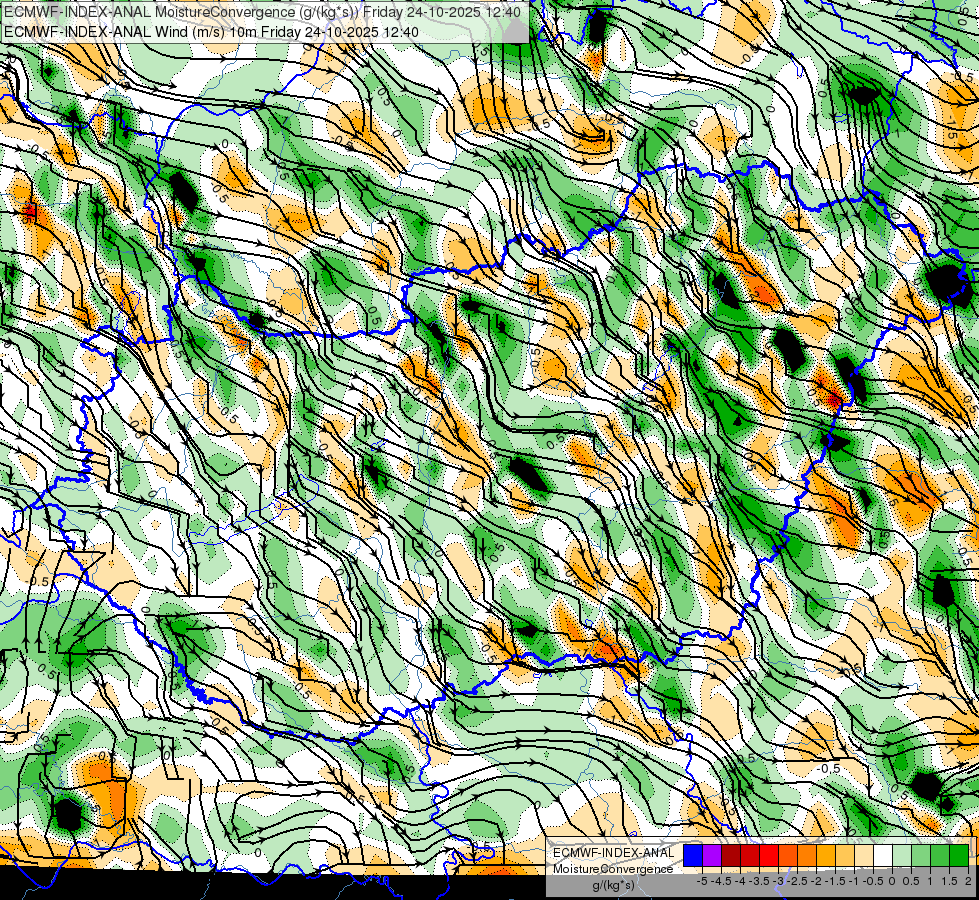The width and height of the screenshot is (979, 900).
Task: Pick the darkest green swatch (1.5 to 2)
Action: coord(959,856)
